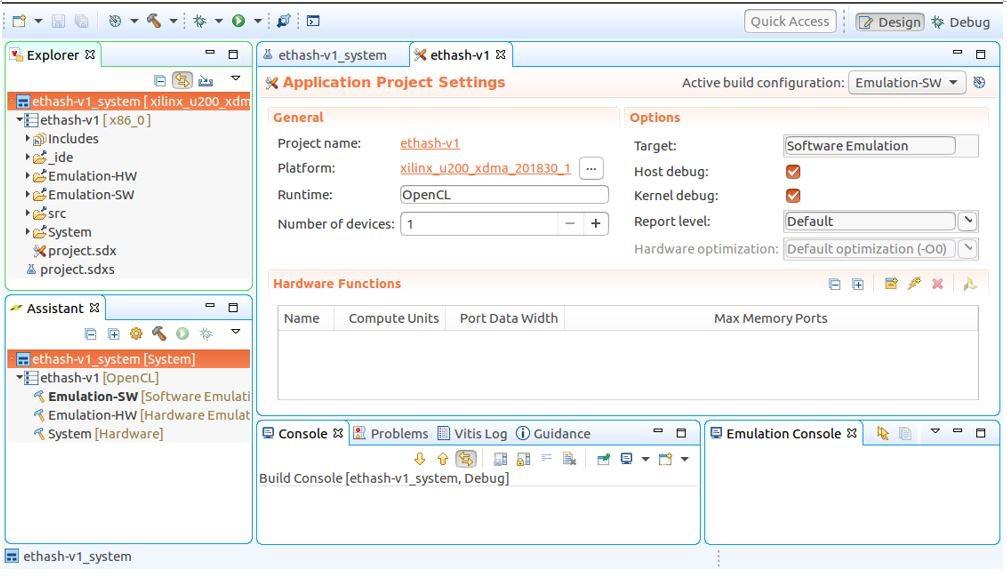Switch to the Problems tab
1007x577 pixels.
tap(391, 434)
